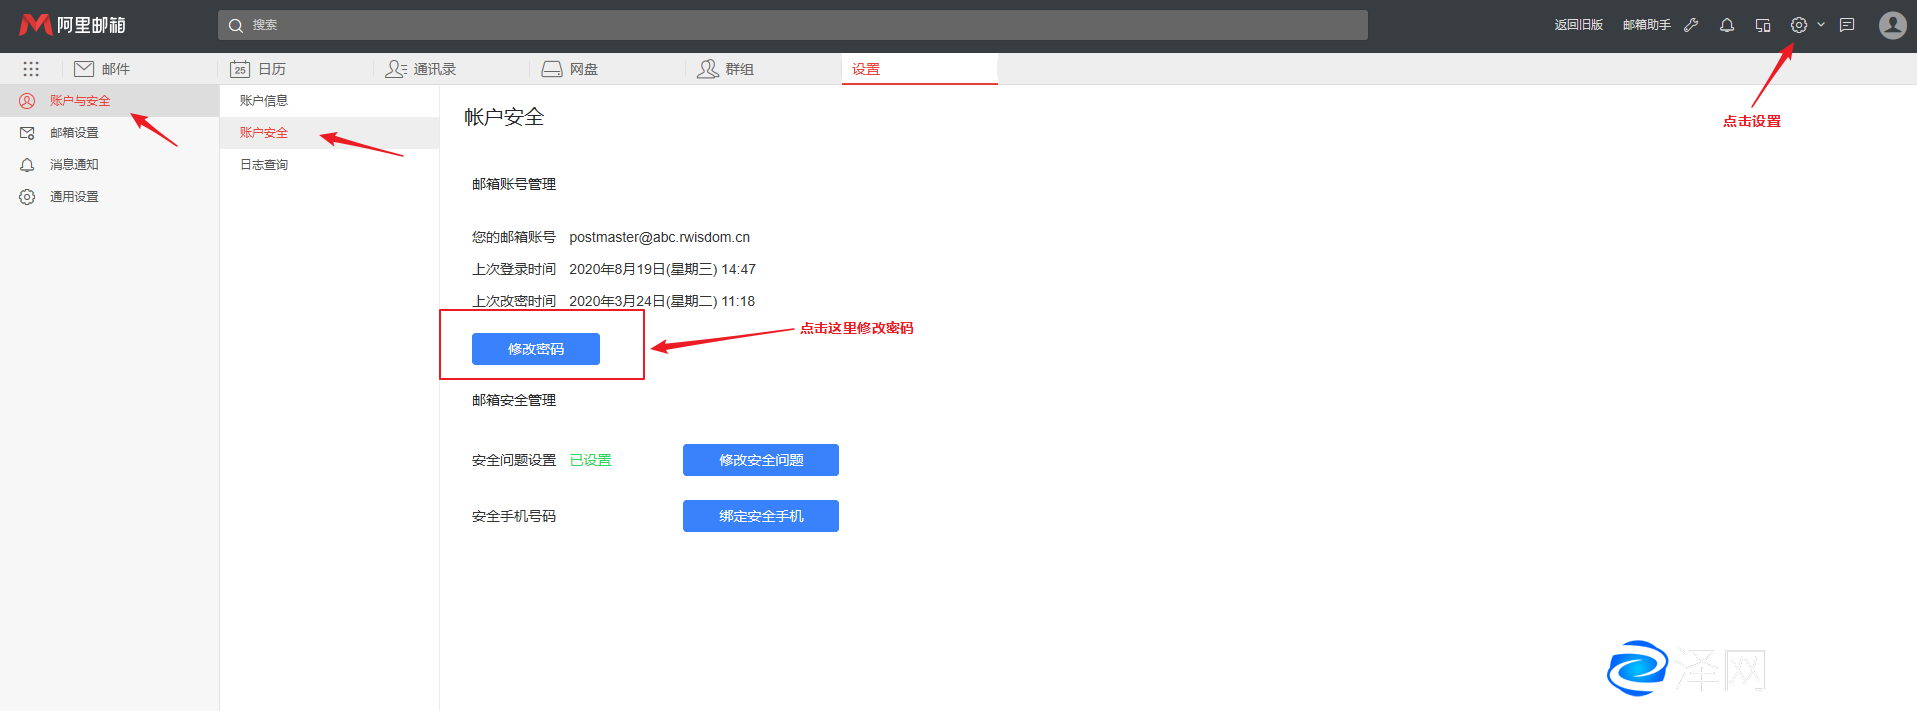Click the feedback message icon
The width and height of the screenshot is (1917, 711).
pos(1847,25)
